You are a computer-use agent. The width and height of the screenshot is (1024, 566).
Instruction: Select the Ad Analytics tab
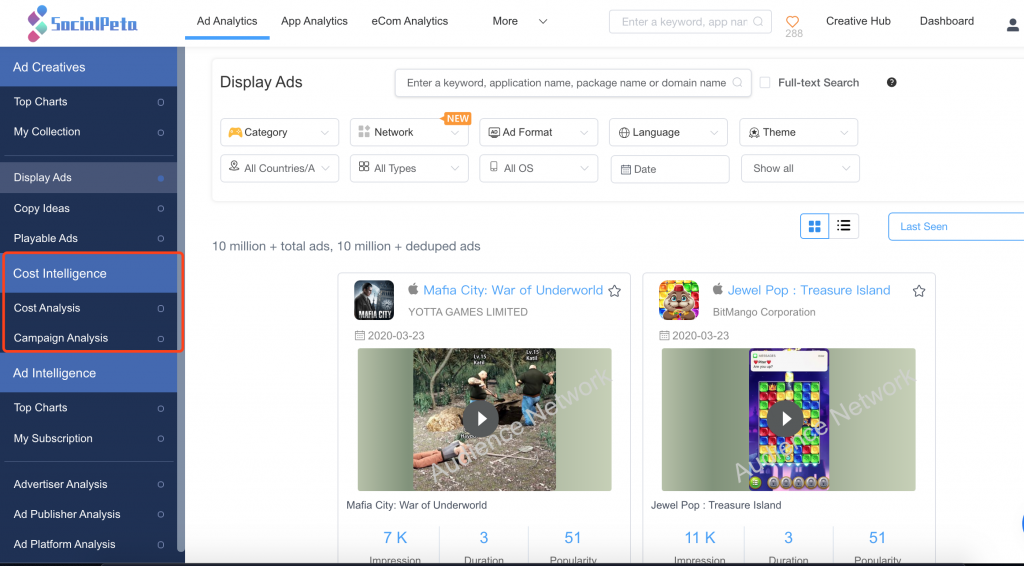[x=227, y=21]
